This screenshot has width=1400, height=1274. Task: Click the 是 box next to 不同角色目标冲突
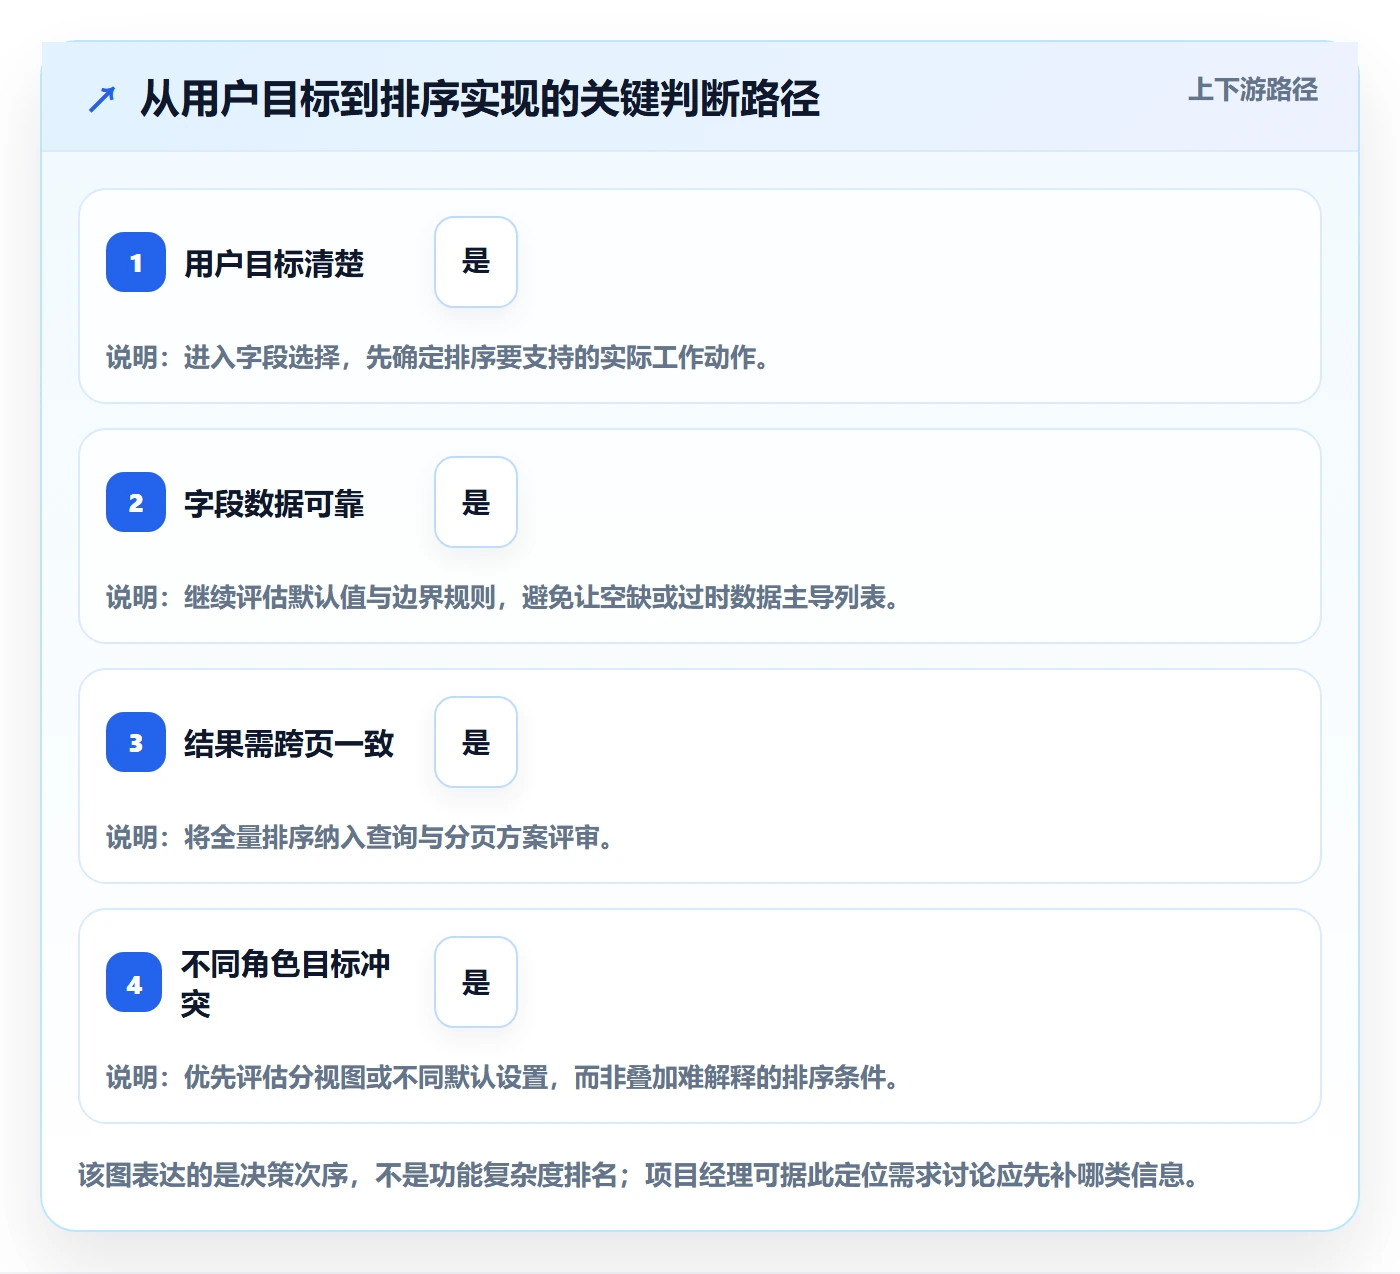(x=476, y=982)
